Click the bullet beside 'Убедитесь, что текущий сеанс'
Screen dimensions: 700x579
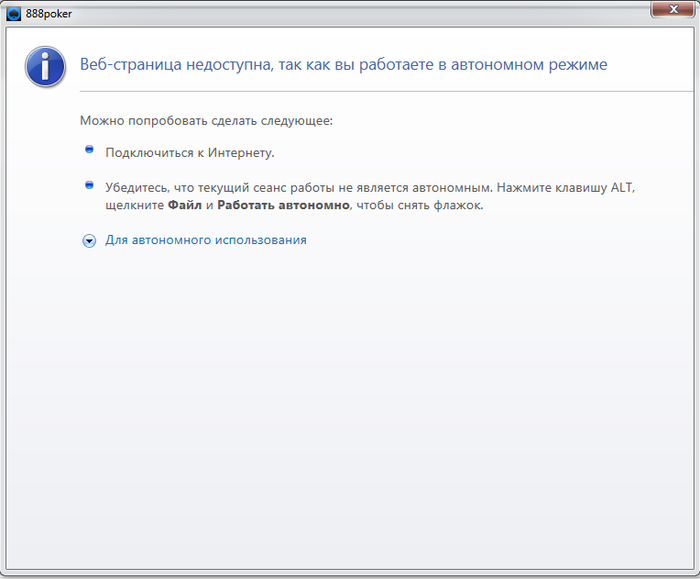pyautogui.click(x=89, y=184)
